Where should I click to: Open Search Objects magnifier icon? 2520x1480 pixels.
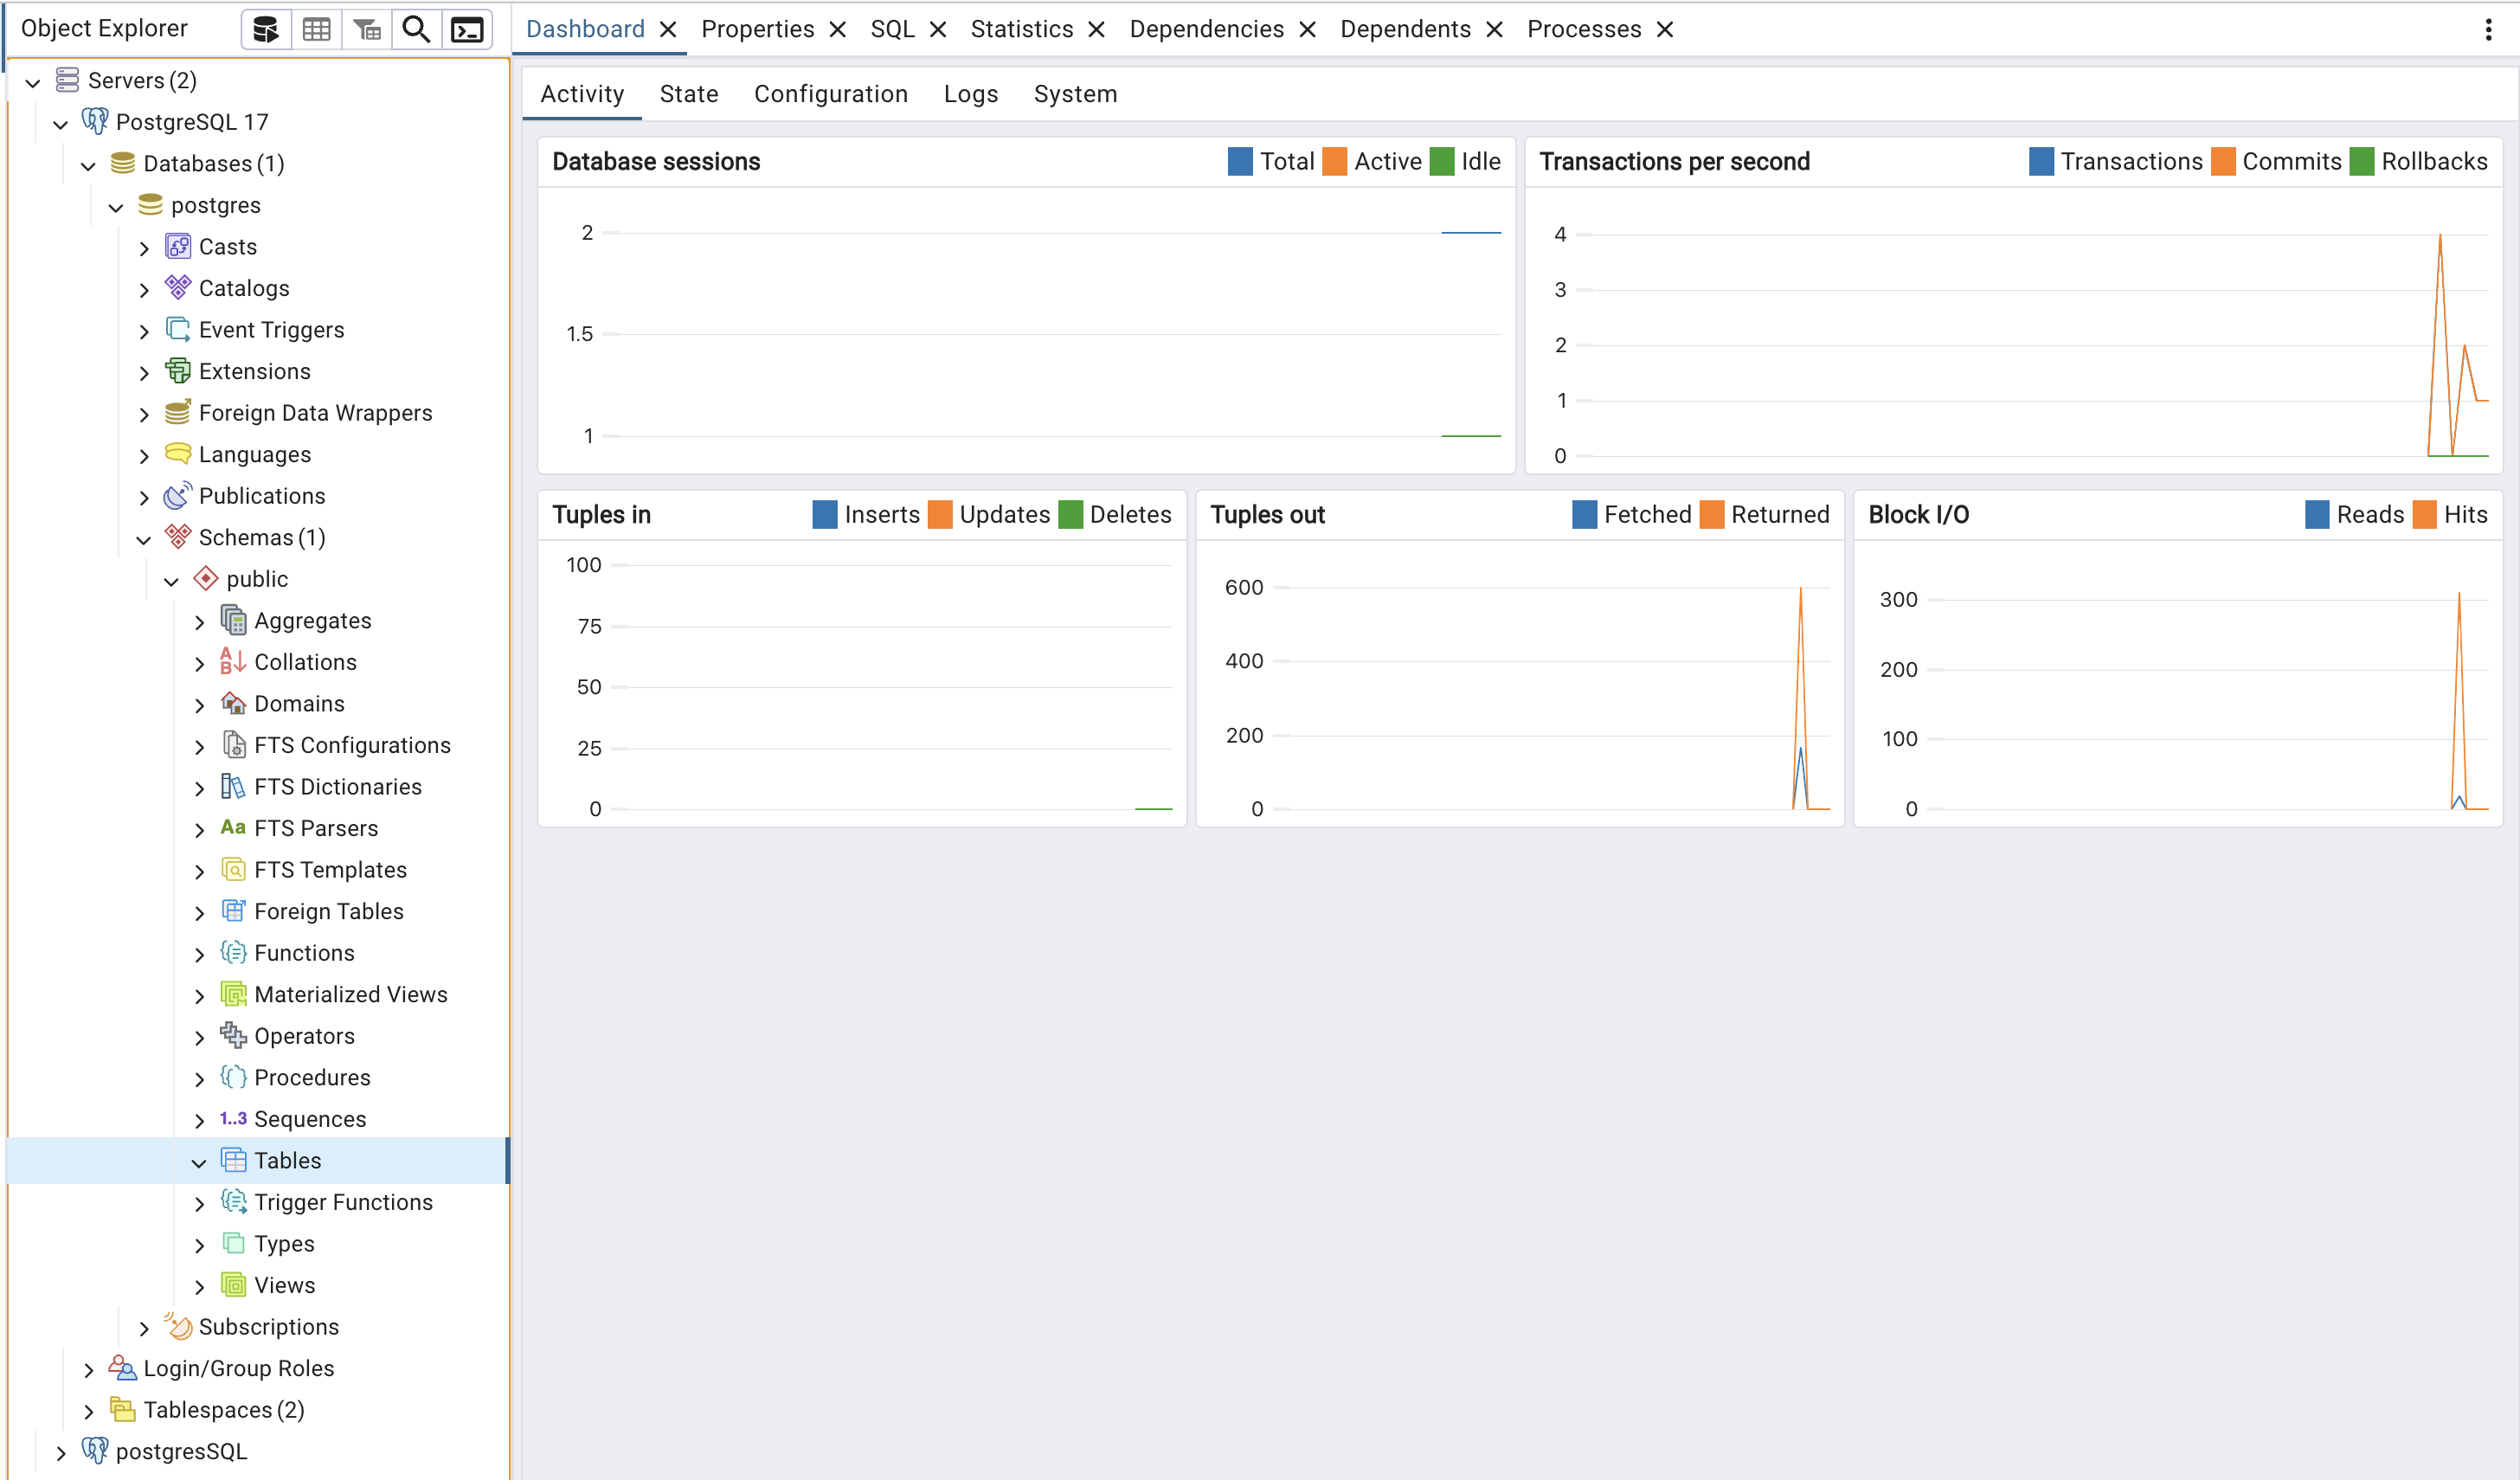416,29
